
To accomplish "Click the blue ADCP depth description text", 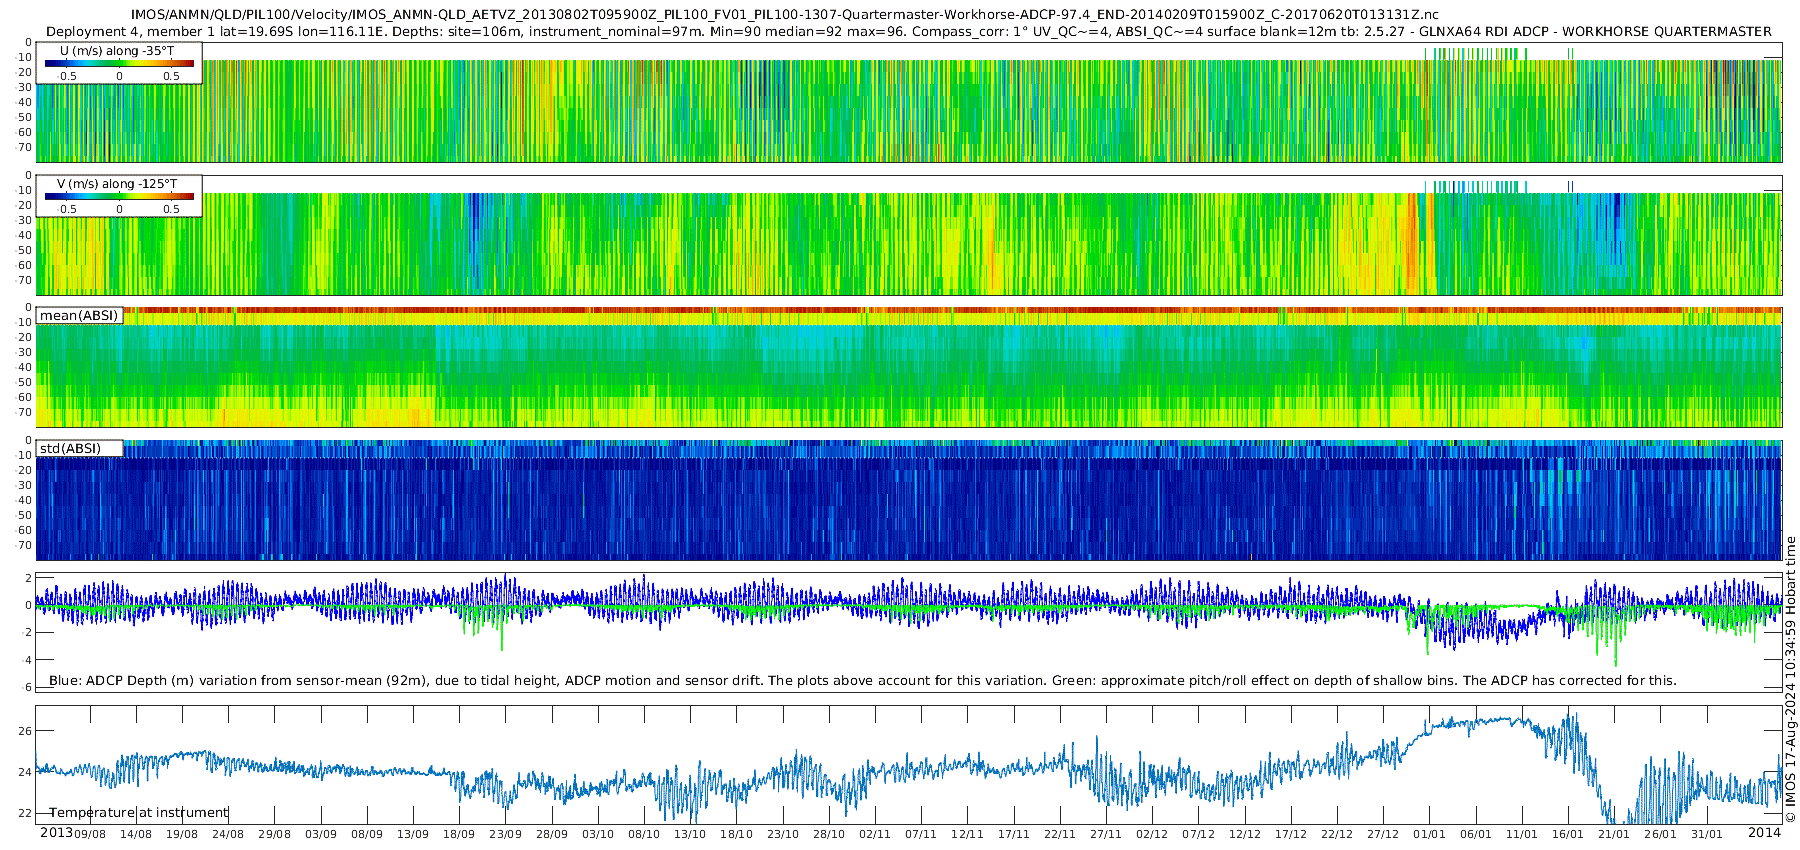I will [863, 680].
